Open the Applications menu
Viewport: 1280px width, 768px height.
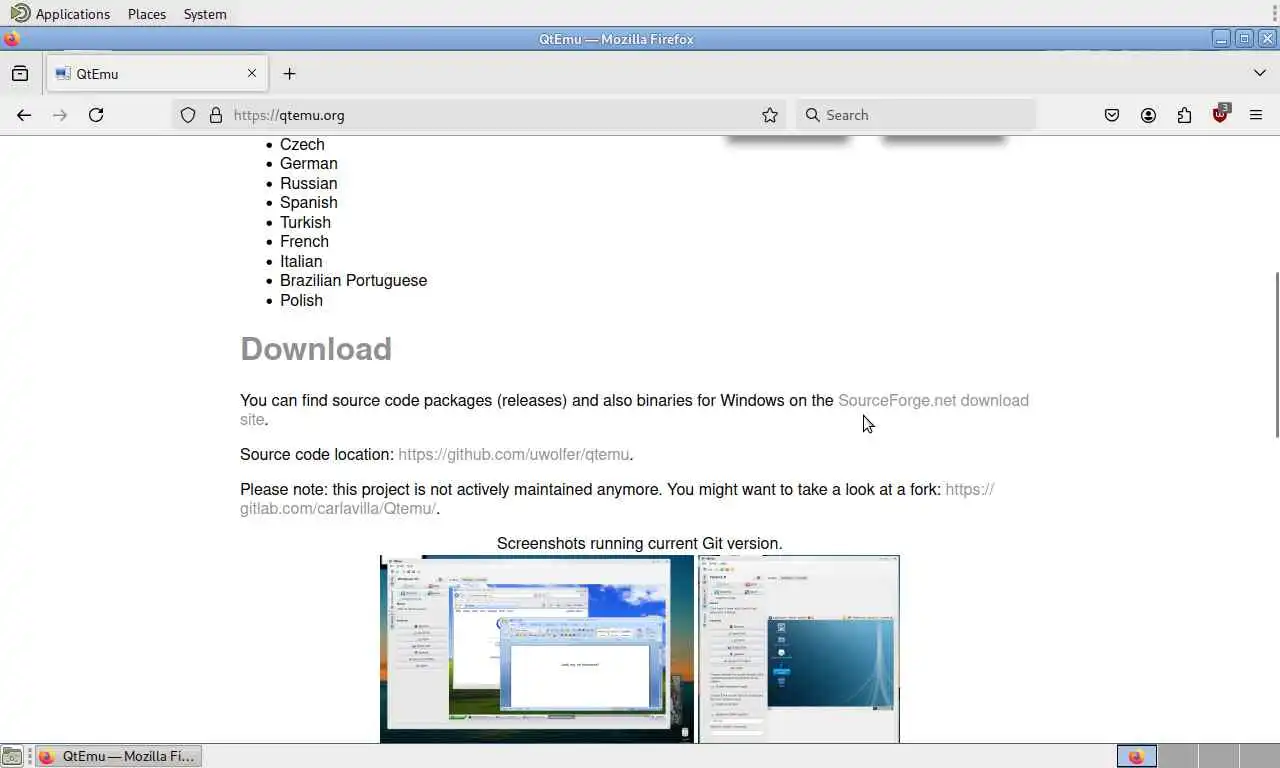coord(73,14)
